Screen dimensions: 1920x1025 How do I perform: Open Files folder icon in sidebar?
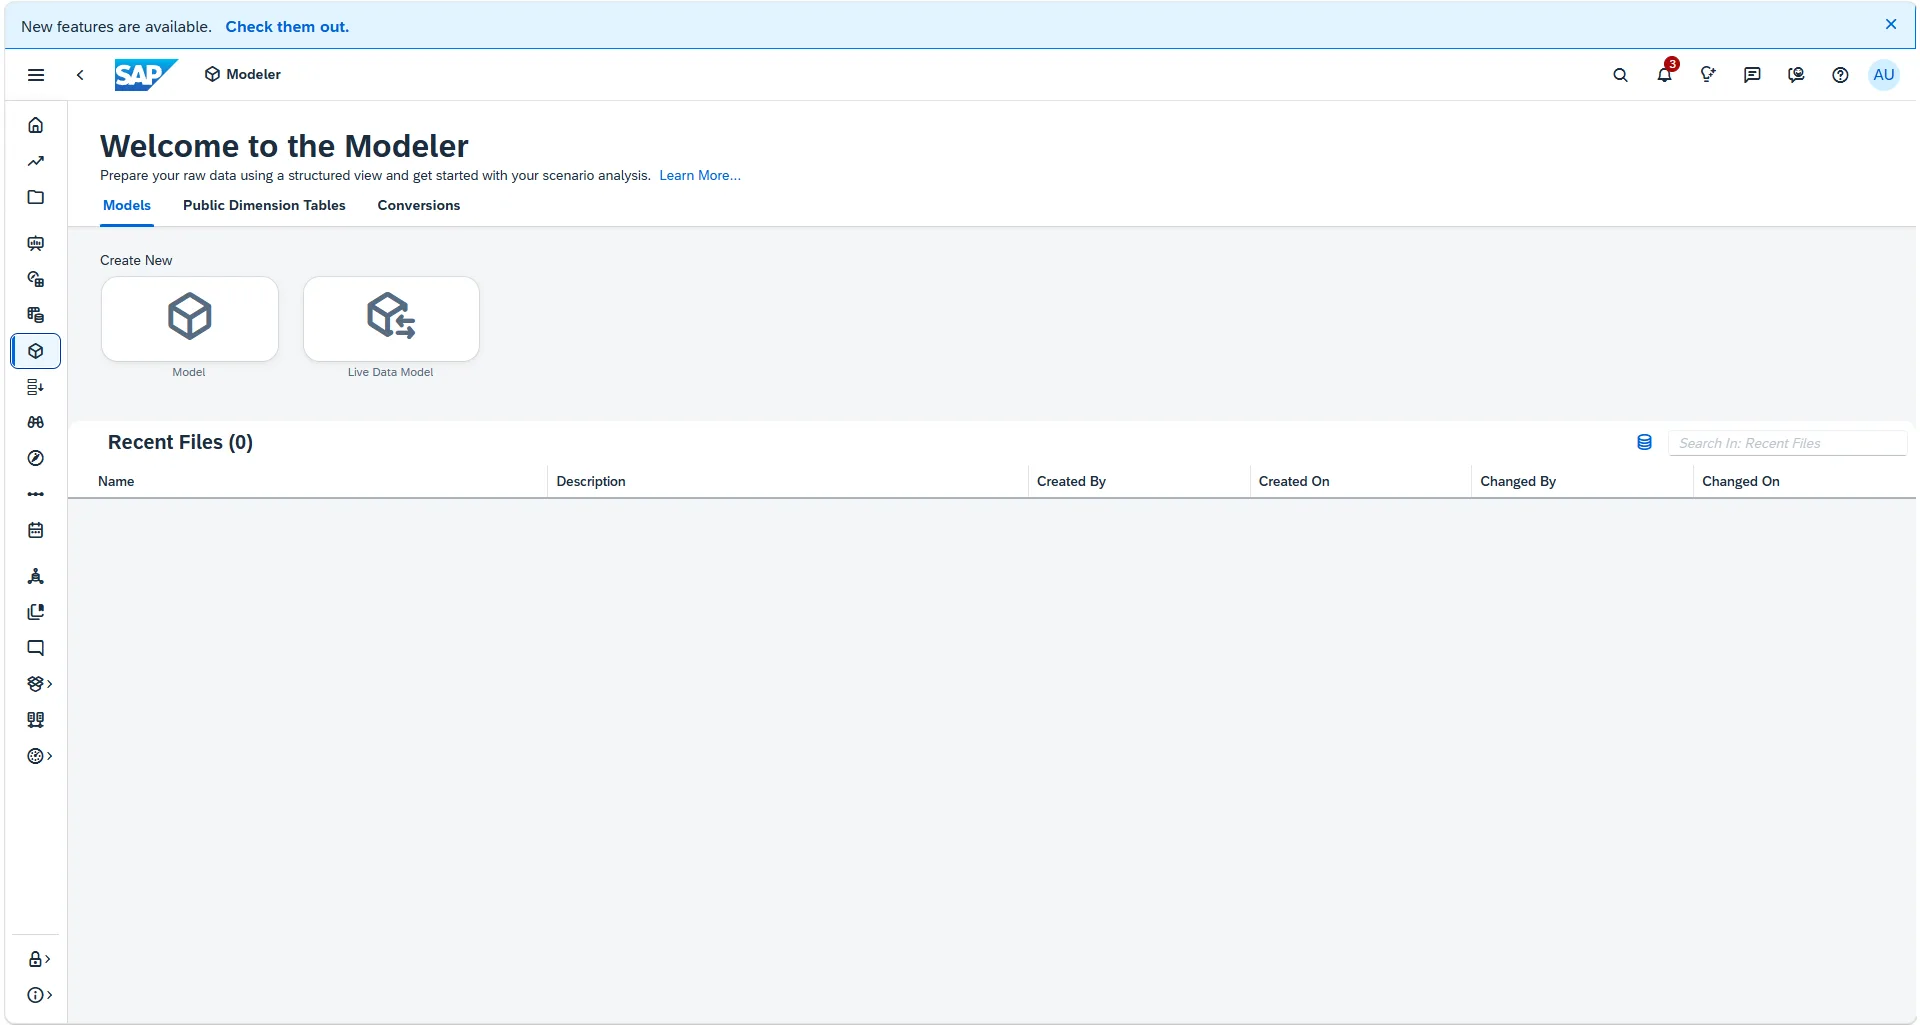[x=36, y=197]
